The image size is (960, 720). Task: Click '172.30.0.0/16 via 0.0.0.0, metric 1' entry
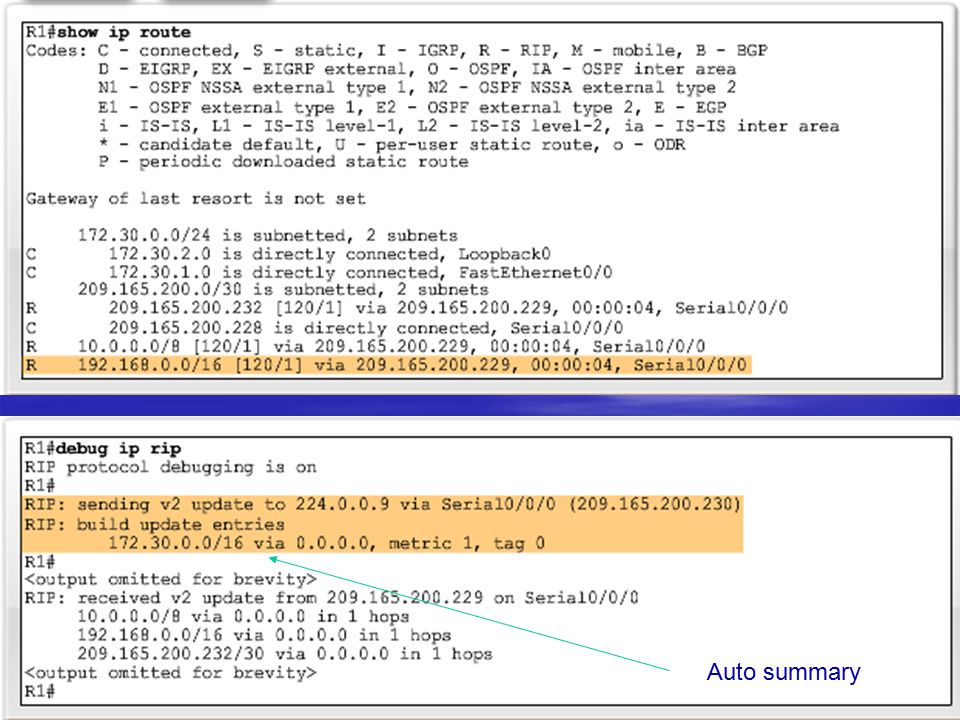[326, 543]
